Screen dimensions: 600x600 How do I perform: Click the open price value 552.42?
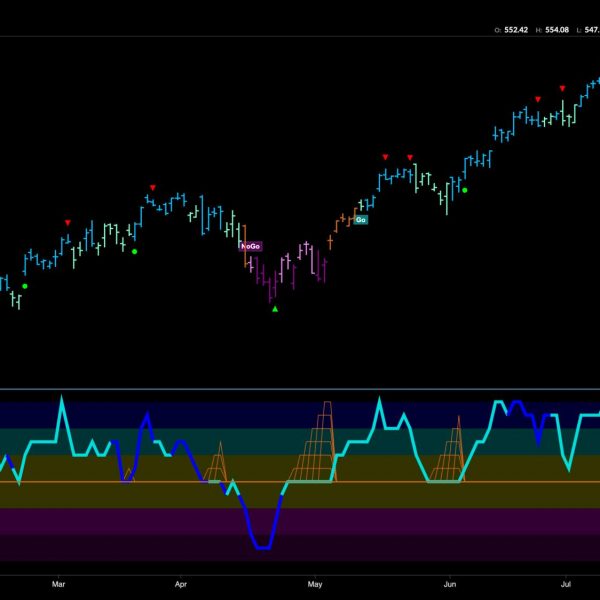point(516,30)
